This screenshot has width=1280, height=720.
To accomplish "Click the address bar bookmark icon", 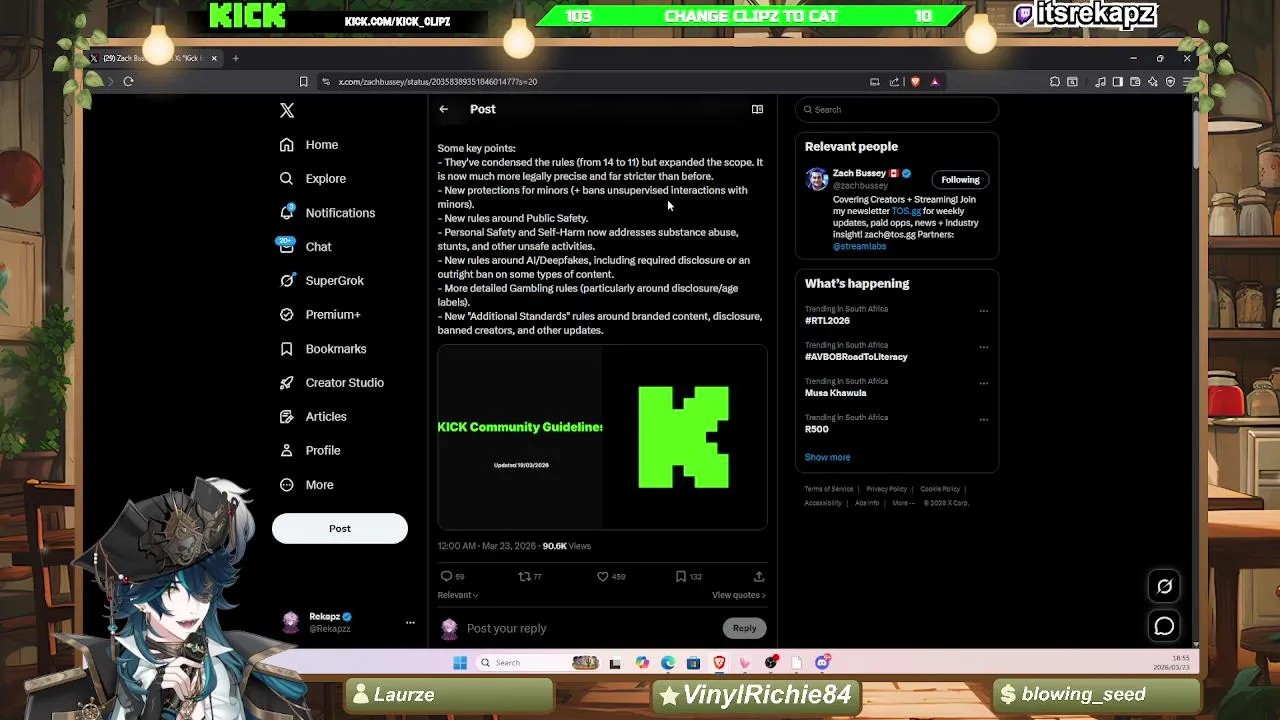I will (304, 82).
